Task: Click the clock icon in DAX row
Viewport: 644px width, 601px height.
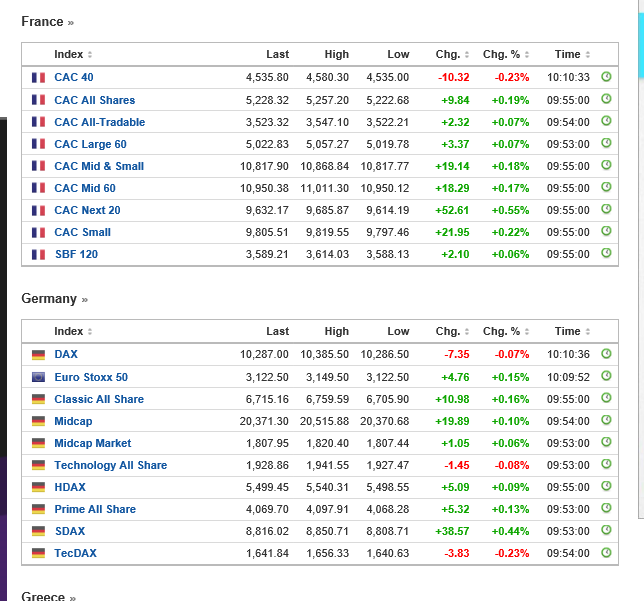Action: (x=606, y=354)
